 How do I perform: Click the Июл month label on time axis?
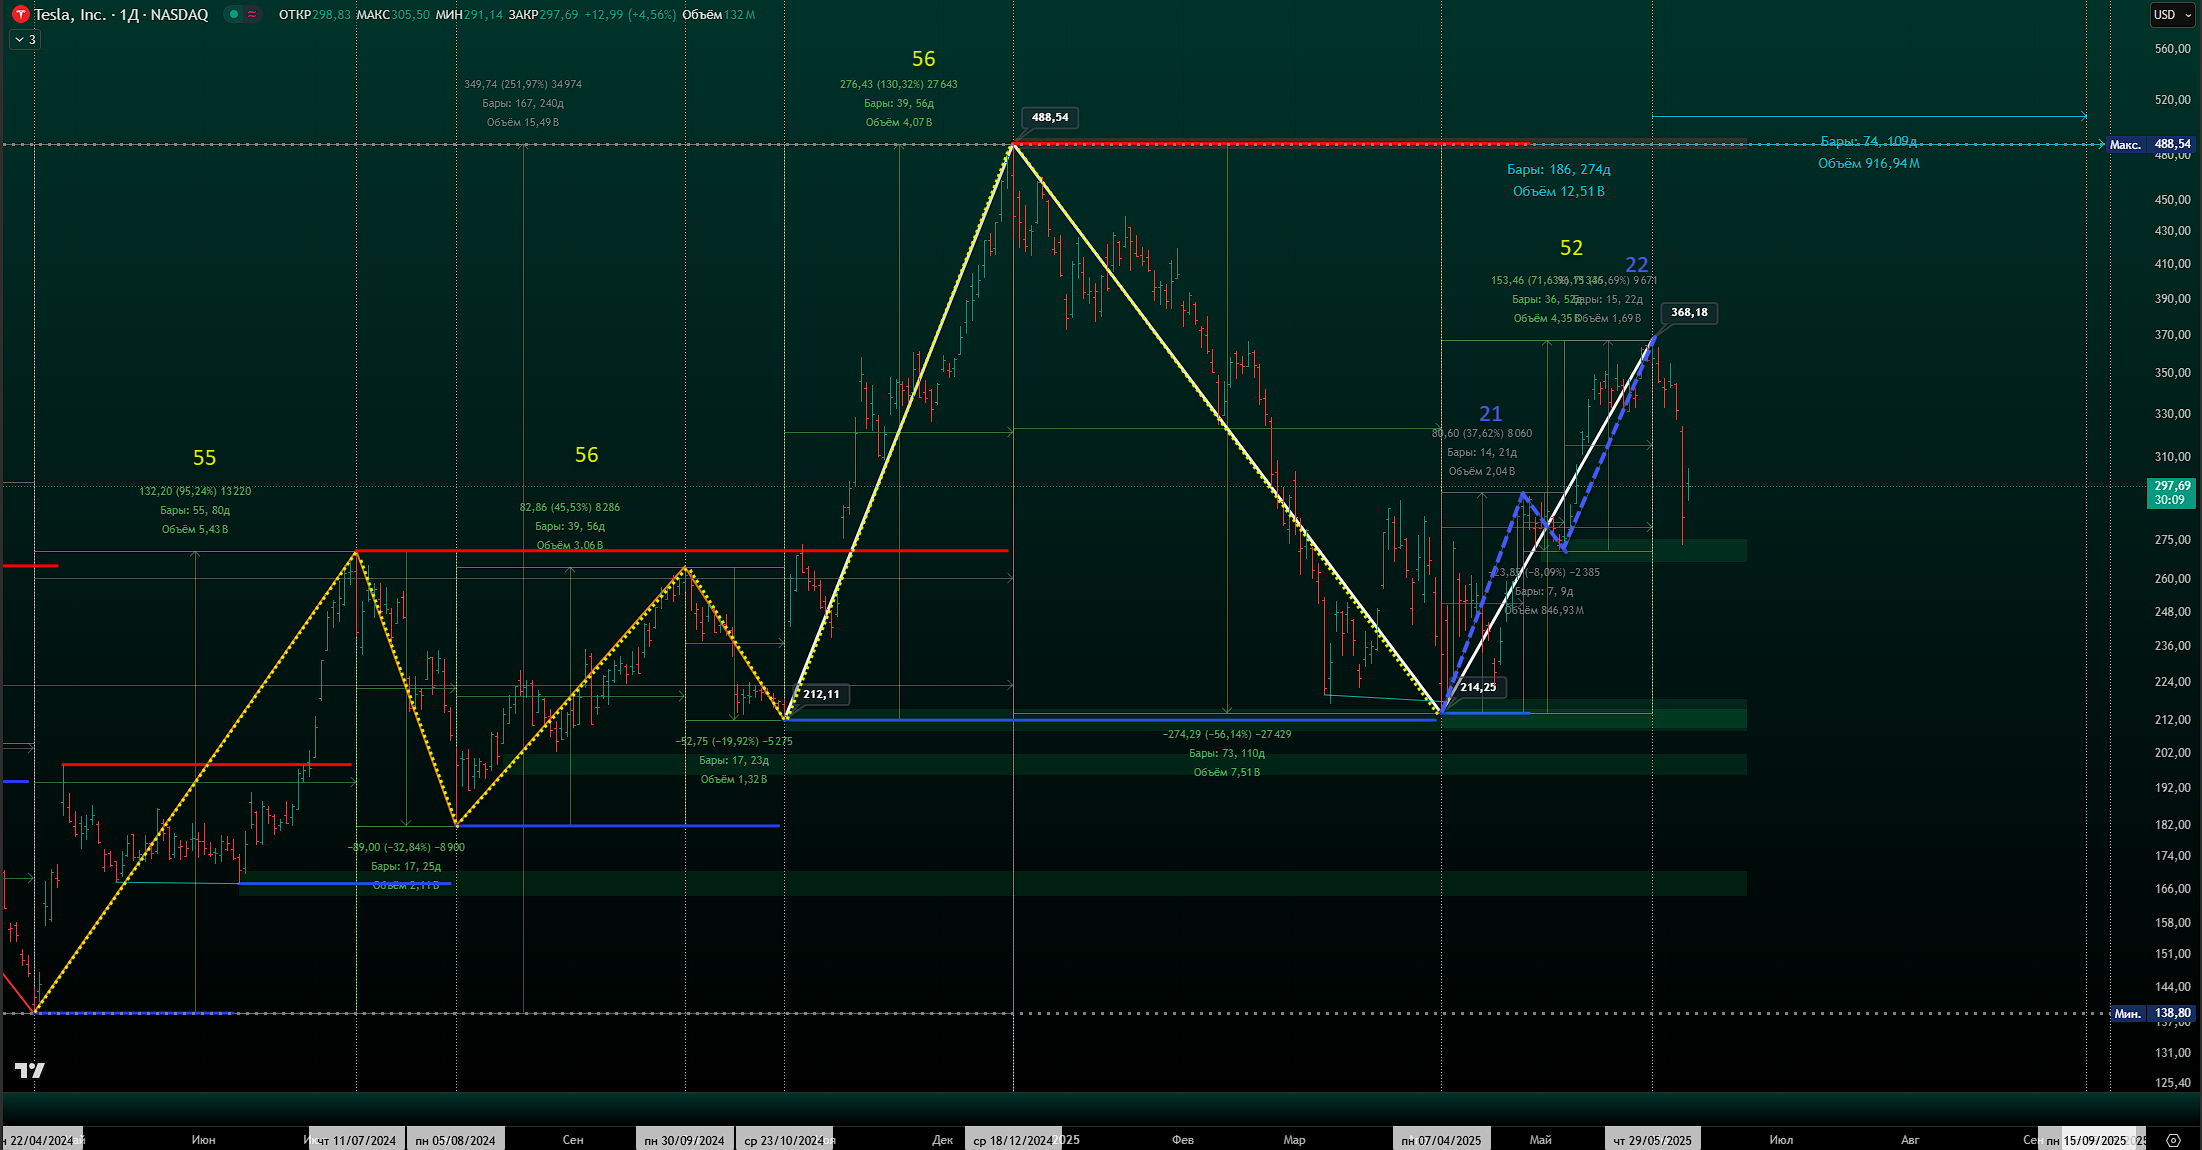1781,1140
